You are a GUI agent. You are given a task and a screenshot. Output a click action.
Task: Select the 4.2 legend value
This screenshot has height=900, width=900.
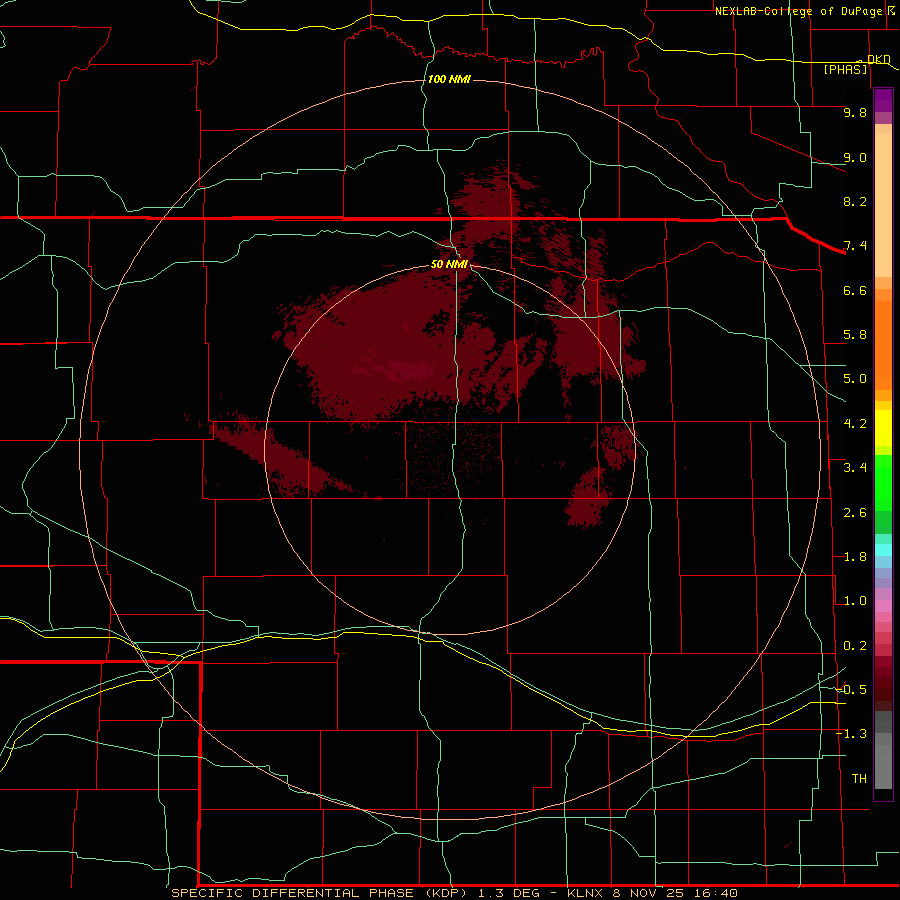855,424
